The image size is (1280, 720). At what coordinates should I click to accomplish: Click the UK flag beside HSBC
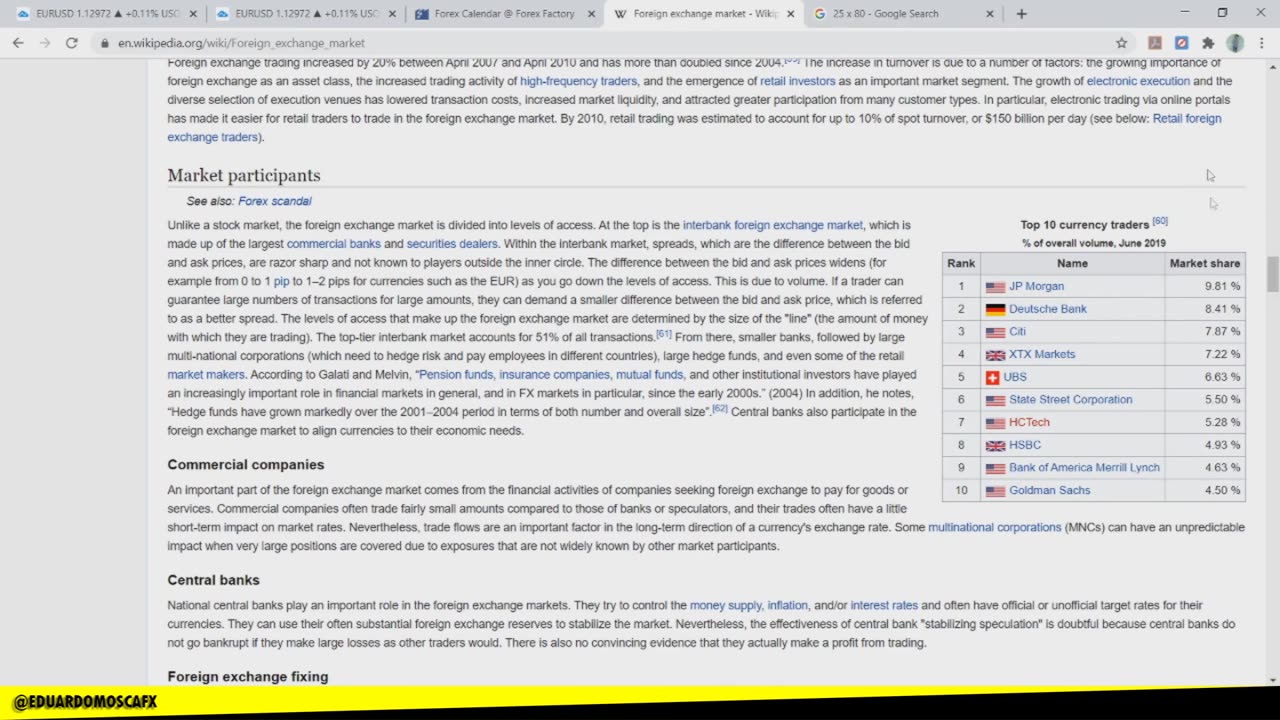point(995,446)
